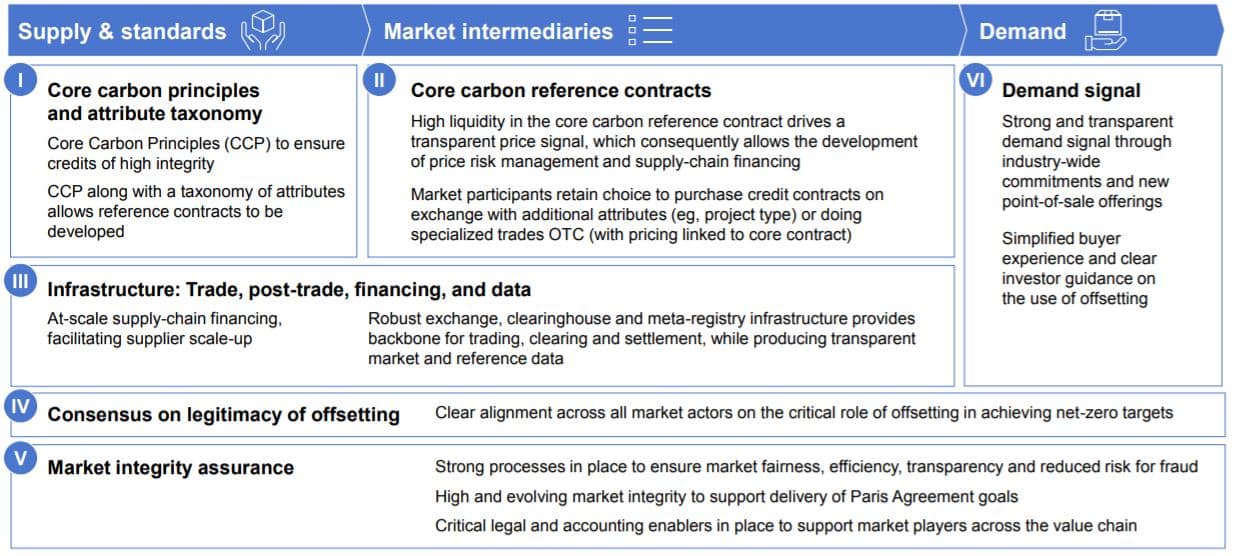Viewport: 1236px width, 556px height.
Task: Click Core carbon principles and attribute taxonomy title
Action: tap(155, 101)
